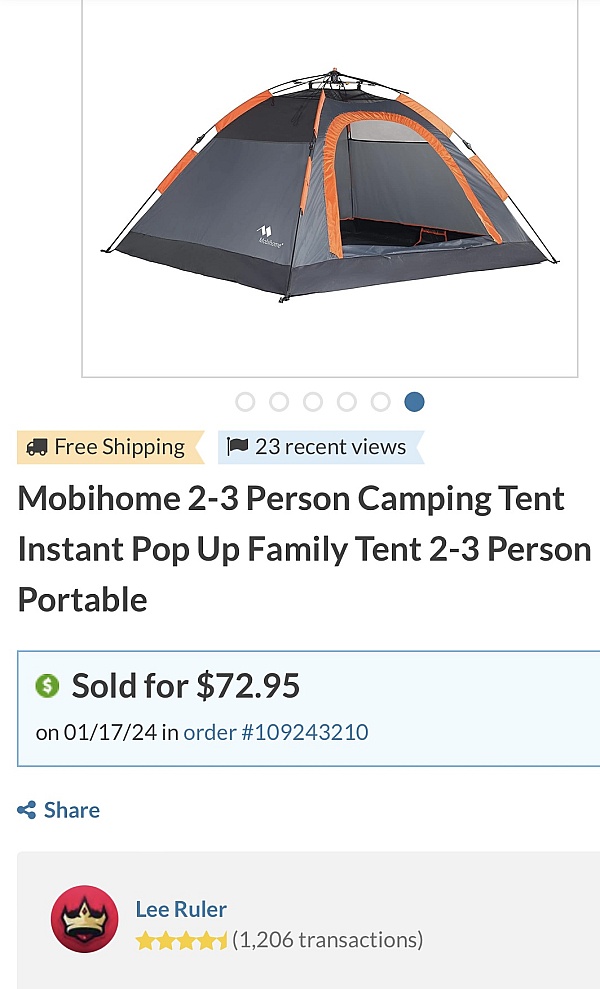Select the third image carousel dot
Screen dimensions: 600x989
click(313, 402)
